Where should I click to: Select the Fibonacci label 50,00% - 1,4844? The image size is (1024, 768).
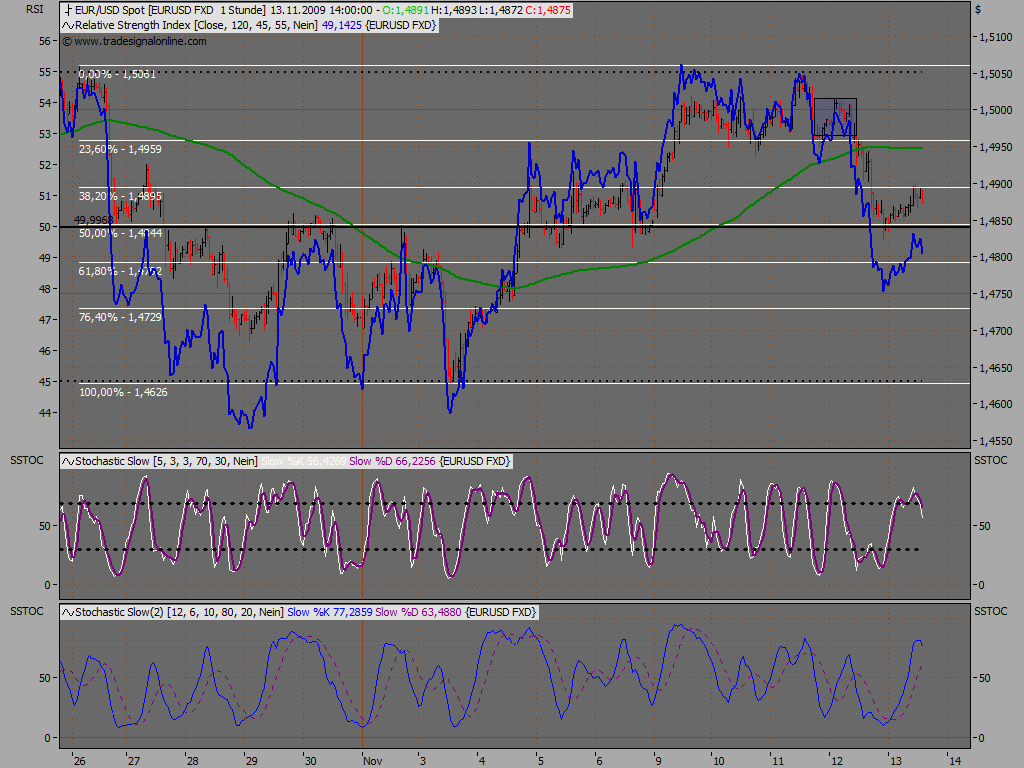click(120, 234)
